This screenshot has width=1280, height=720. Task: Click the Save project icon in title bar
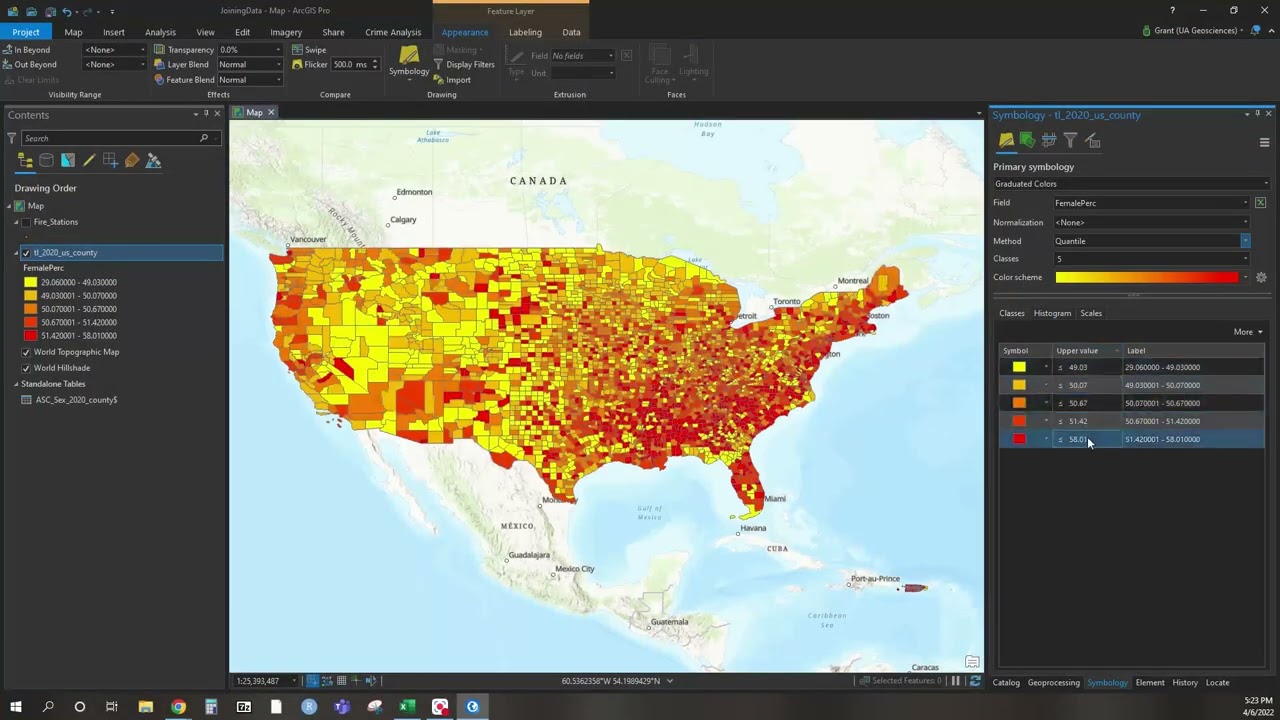[x=49, y=11]
